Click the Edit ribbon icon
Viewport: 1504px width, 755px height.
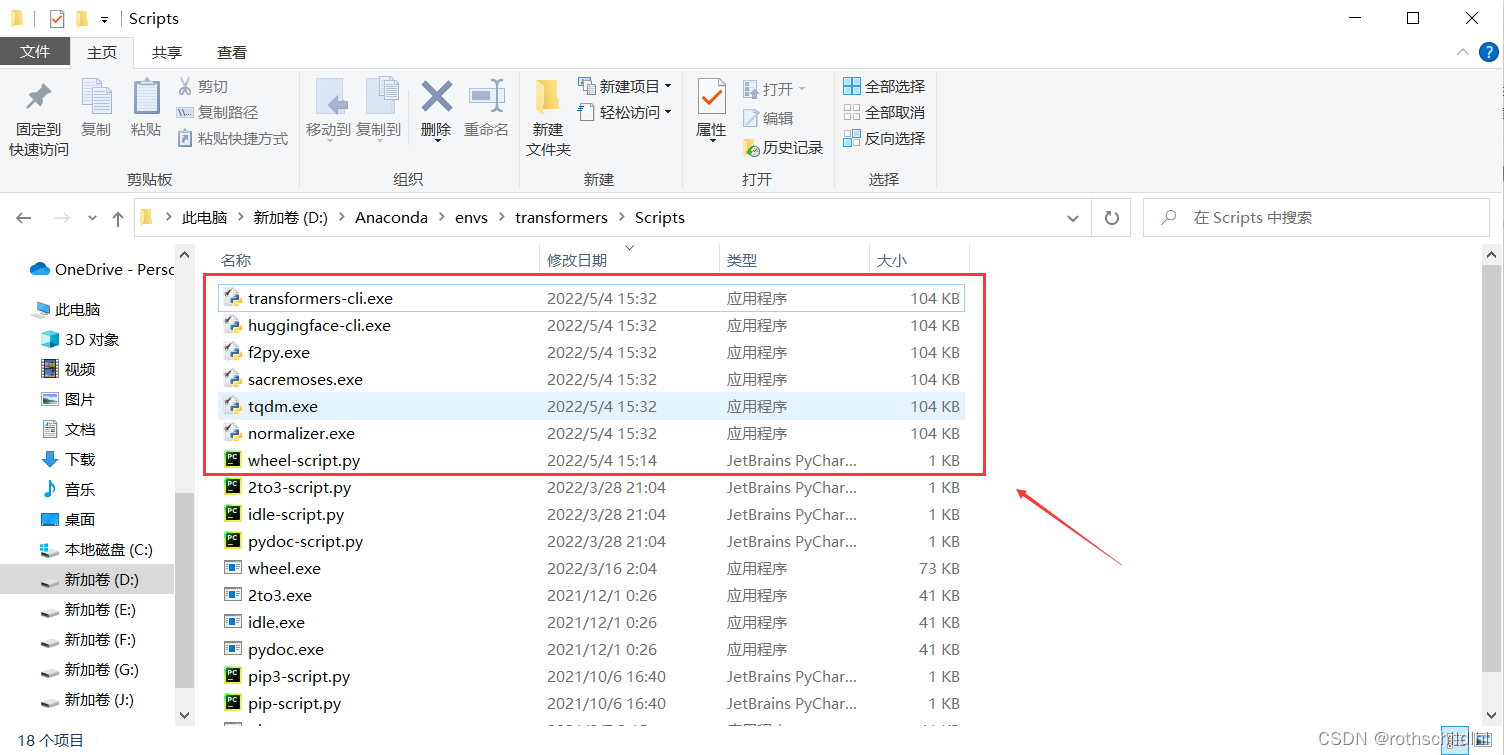click(768, 118)
